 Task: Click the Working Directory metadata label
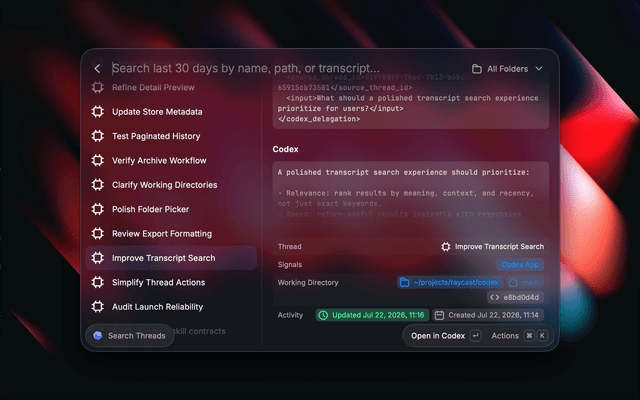coord(308,282)
